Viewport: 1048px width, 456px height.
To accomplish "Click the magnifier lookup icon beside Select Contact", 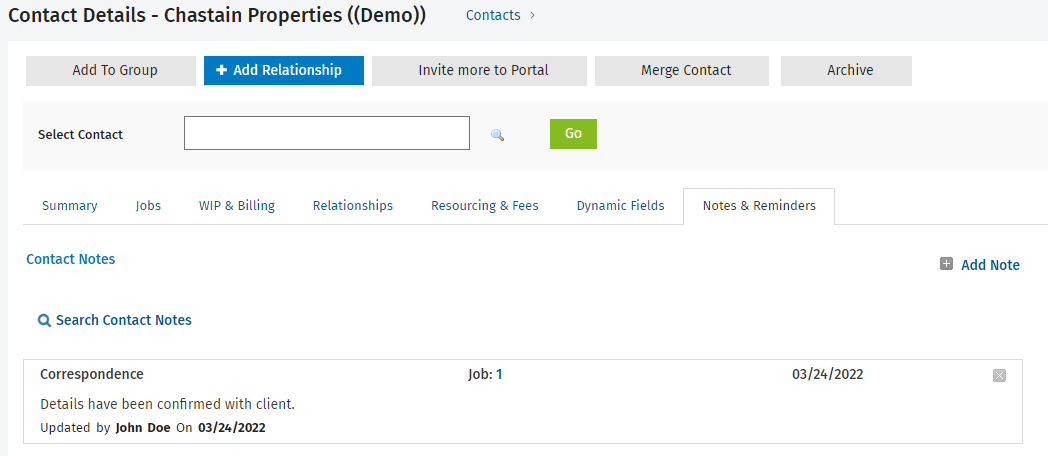I will point(497,135).
